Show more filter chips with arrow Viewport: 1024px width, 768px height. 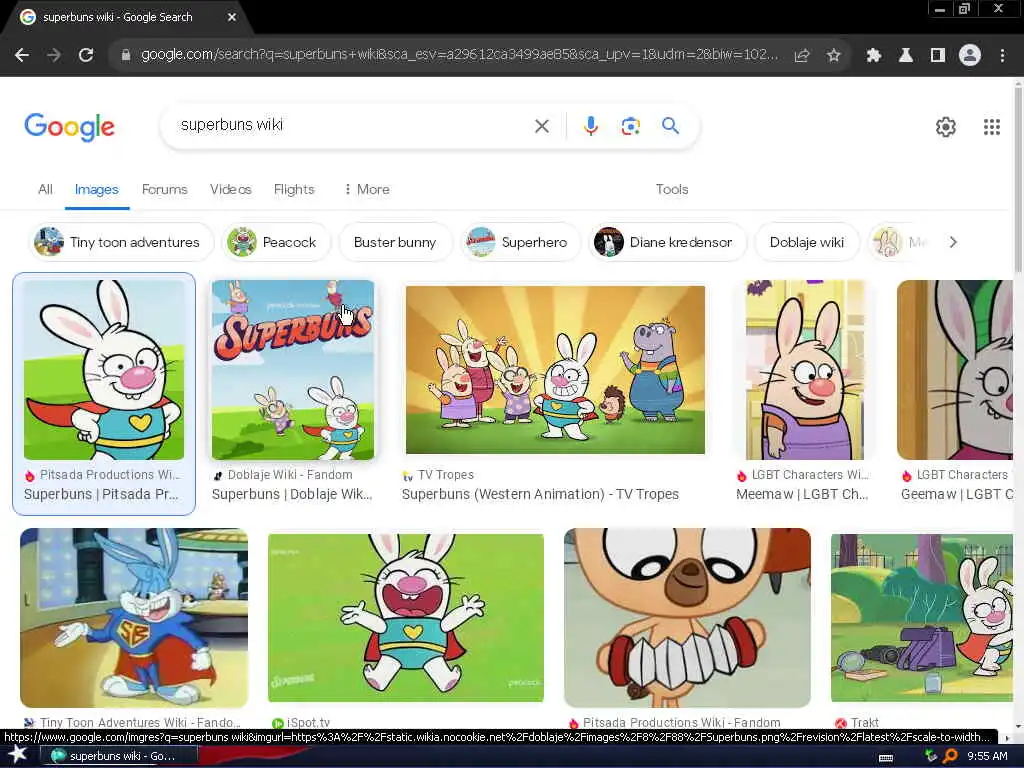click(953, 242)
